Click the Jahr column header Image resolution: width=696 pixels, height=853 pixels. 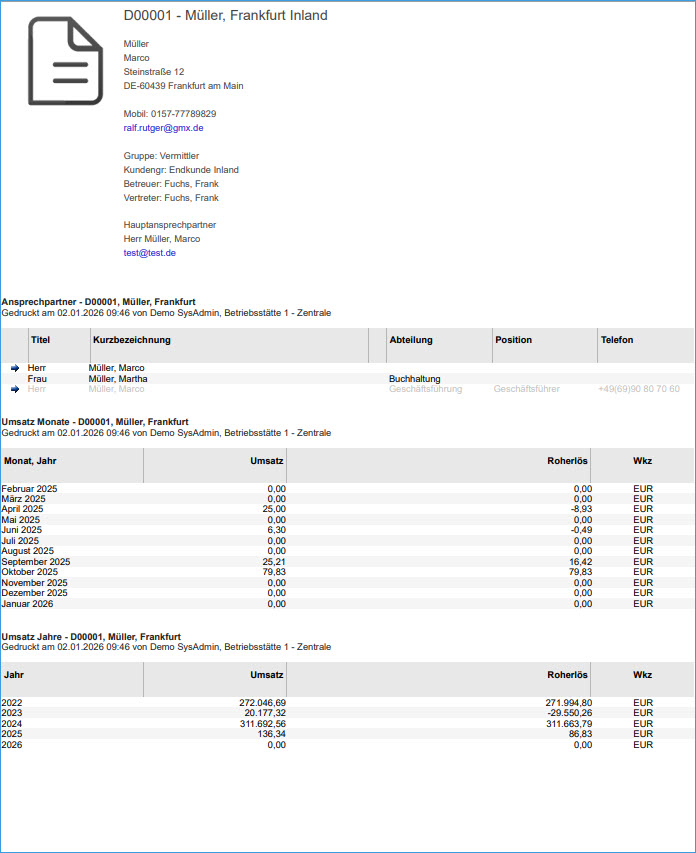tap(14, 675)
